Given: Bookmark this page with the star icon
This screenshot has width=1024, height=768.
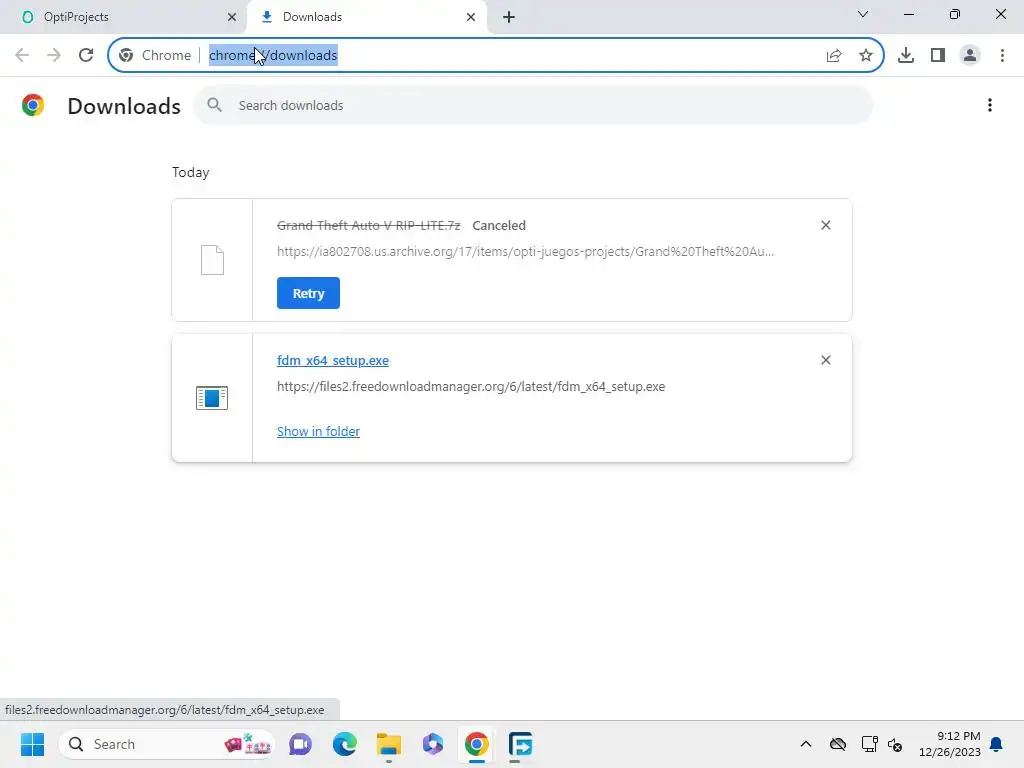Looking at the screenshot, I should pos(865,55).
